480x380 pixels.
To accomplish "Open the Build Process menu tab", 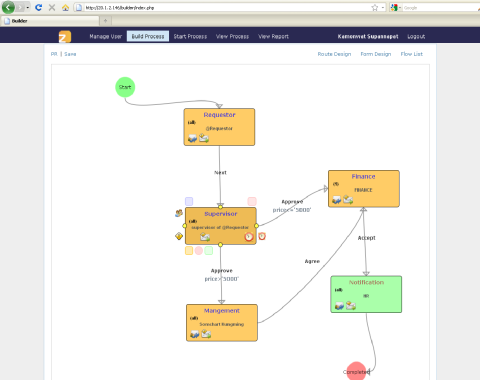I will coord(148,36).
